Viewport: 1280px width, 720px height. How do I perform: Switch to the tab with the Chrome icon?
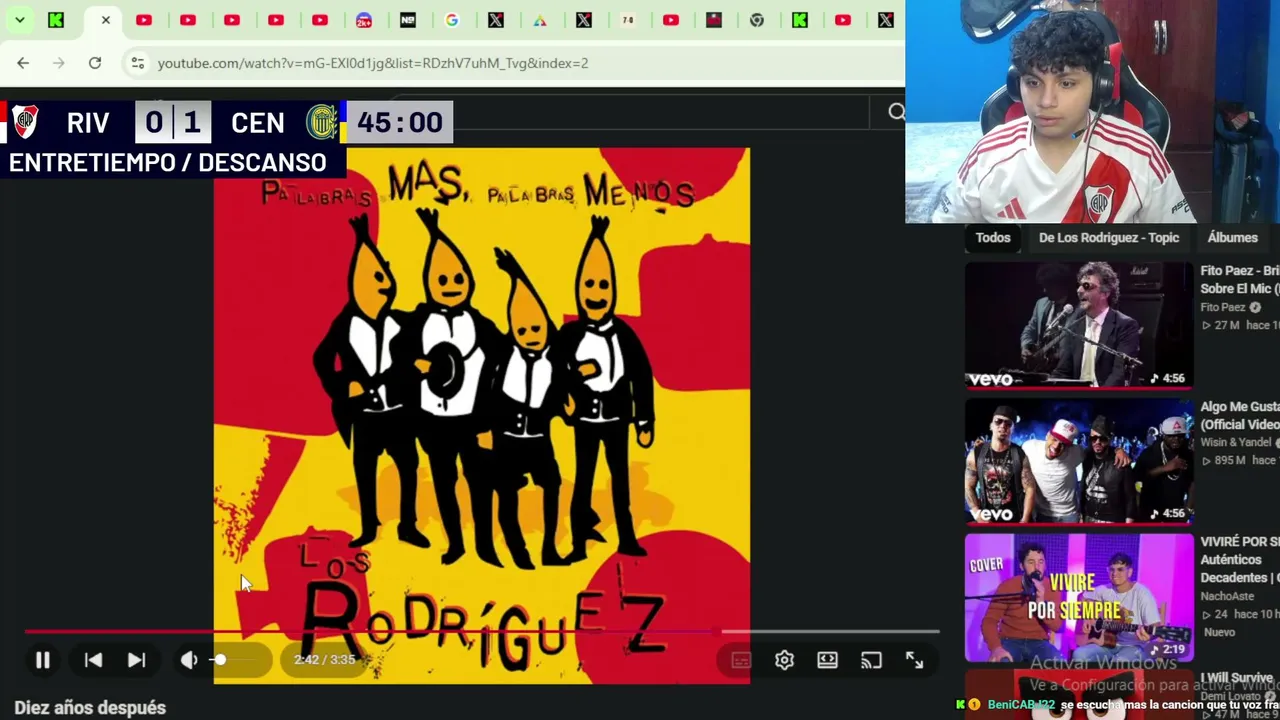tap(757, 20)
